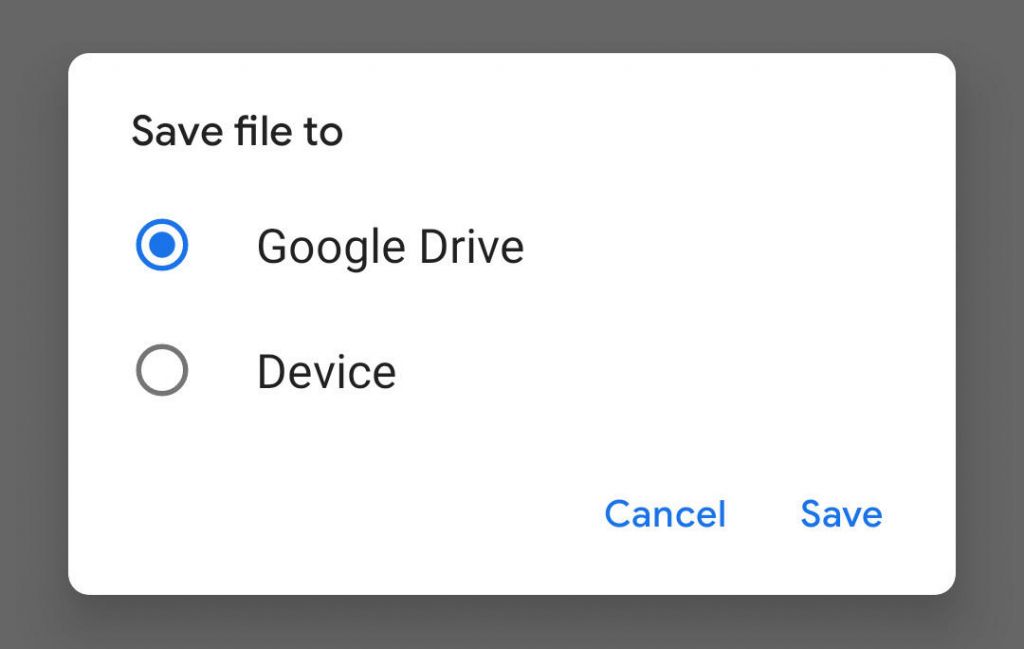
Task: Tap the empty gray radio circle
Action: pyautogui.click(x=162, y=371)
